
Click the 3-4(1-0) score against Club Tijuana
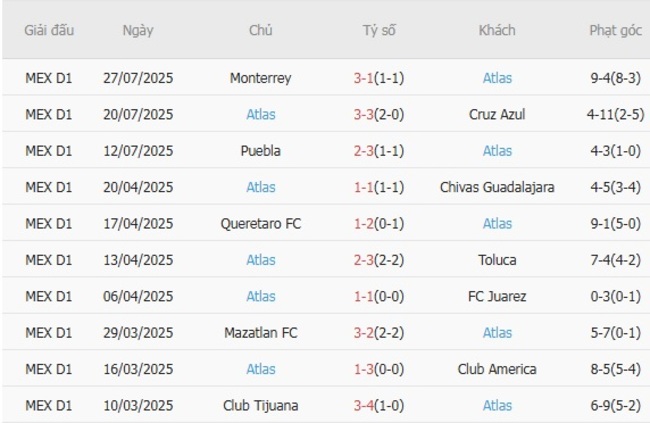(x=378, y=405)
